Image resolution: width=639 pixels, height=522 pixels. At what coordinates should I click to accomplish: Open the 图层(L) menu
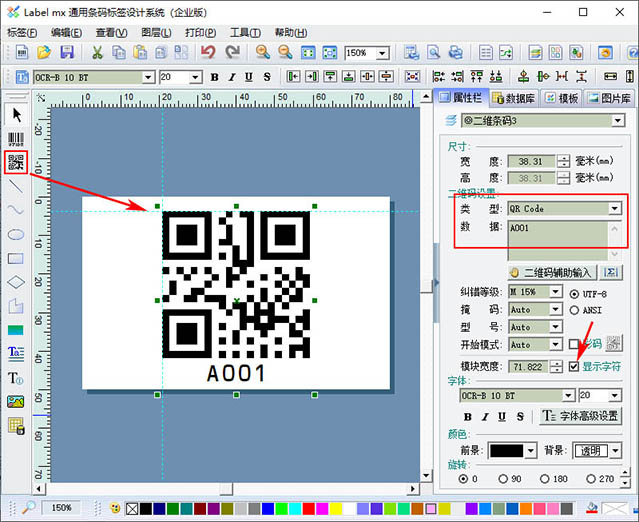pyautogui.click(x=156, y=33)
